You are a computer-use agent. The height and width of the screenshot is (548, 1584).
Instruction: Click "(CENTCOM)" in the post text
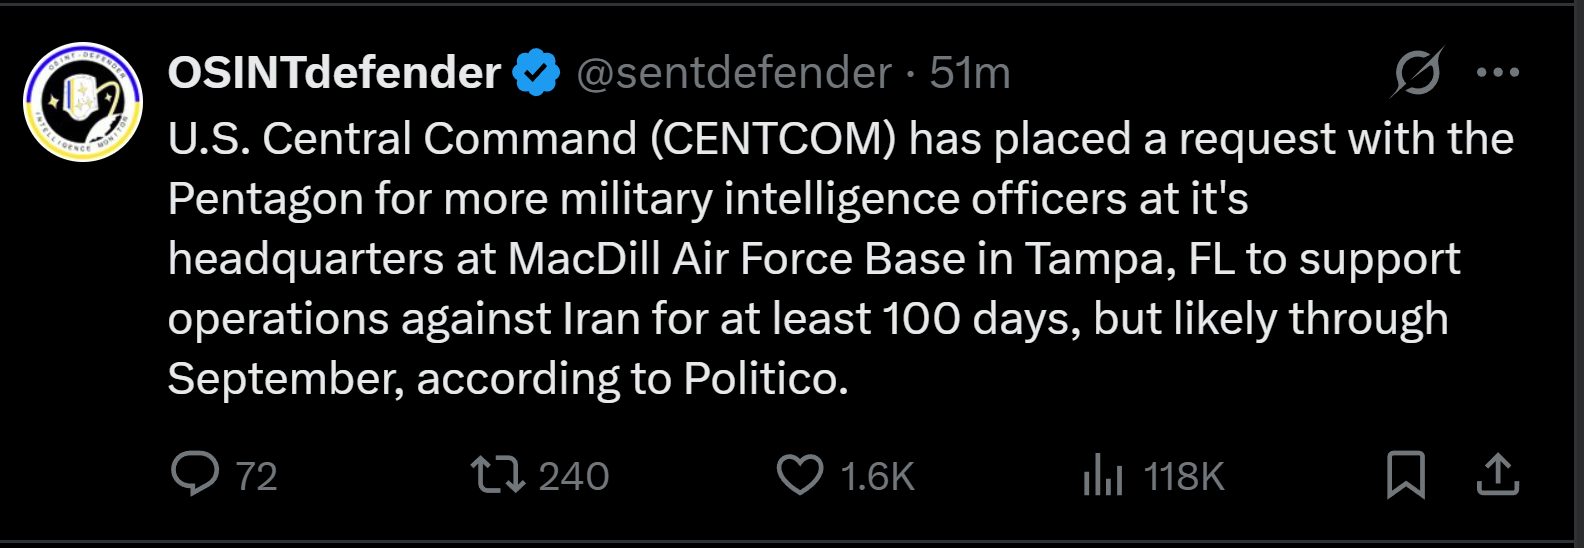(773, 139)
